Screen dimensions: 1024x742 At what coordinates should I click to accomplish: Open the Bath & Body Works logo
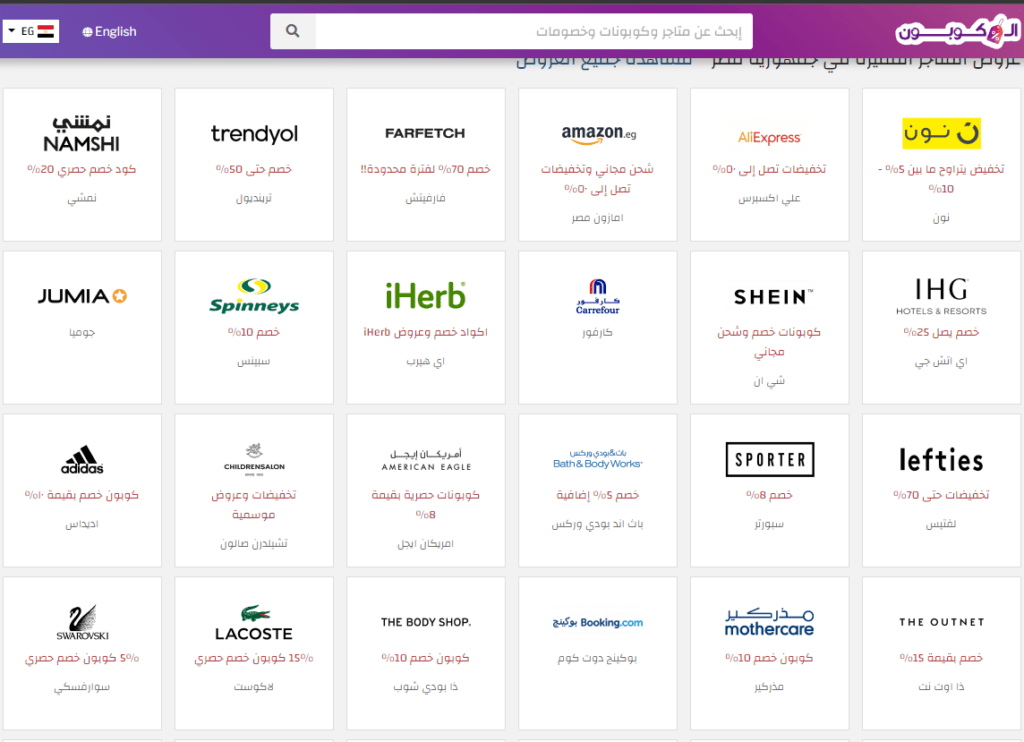(x=598, y=459)
